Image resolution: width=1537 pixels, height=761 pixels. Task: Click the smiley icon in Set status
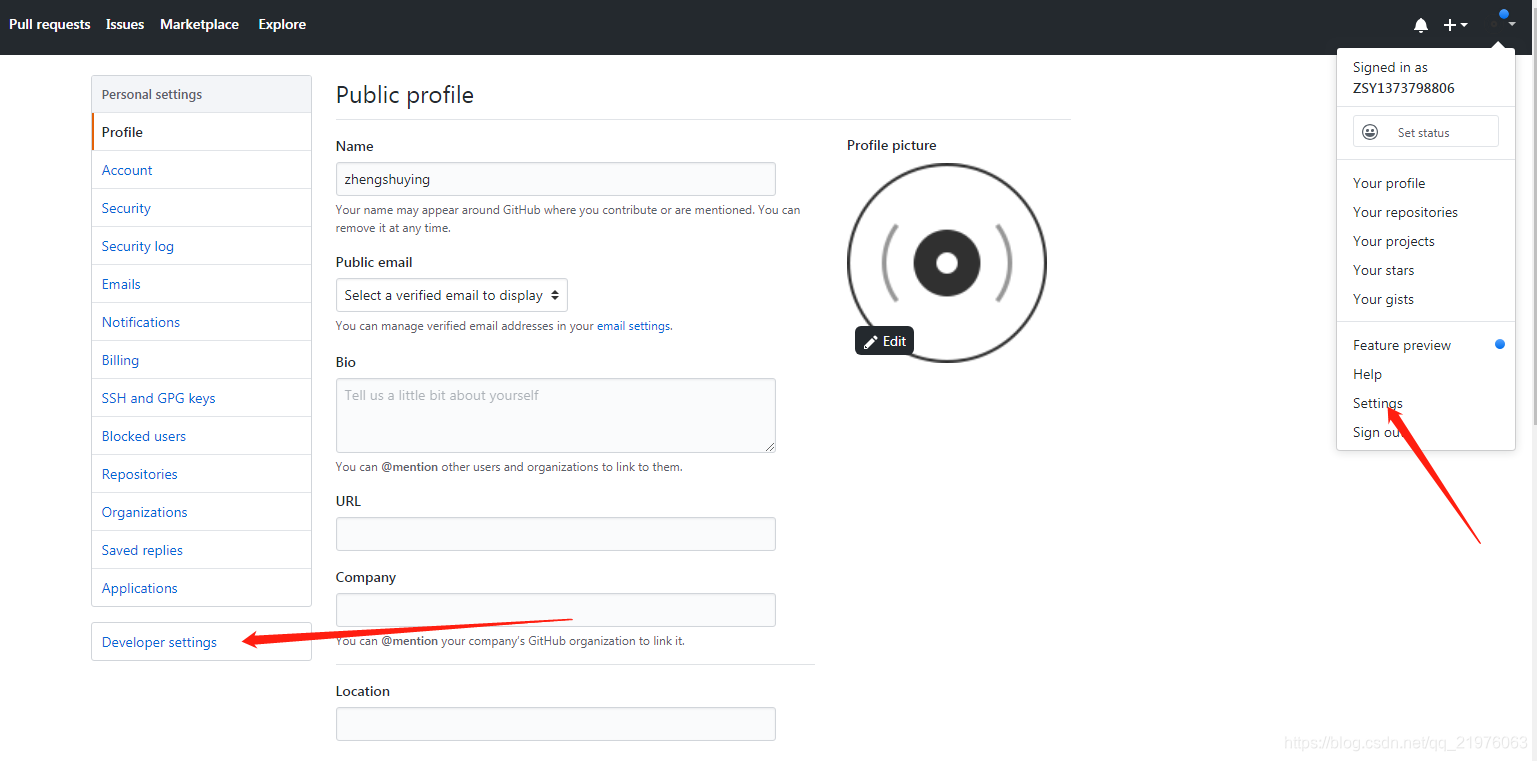(1370, 132)
